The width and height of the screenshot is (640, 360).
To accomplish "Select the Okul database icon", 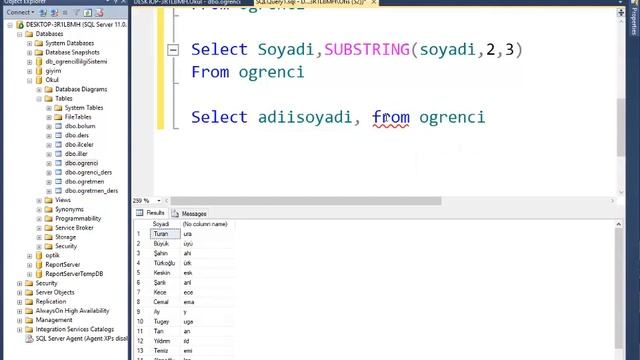I will (x=39, y=80).
